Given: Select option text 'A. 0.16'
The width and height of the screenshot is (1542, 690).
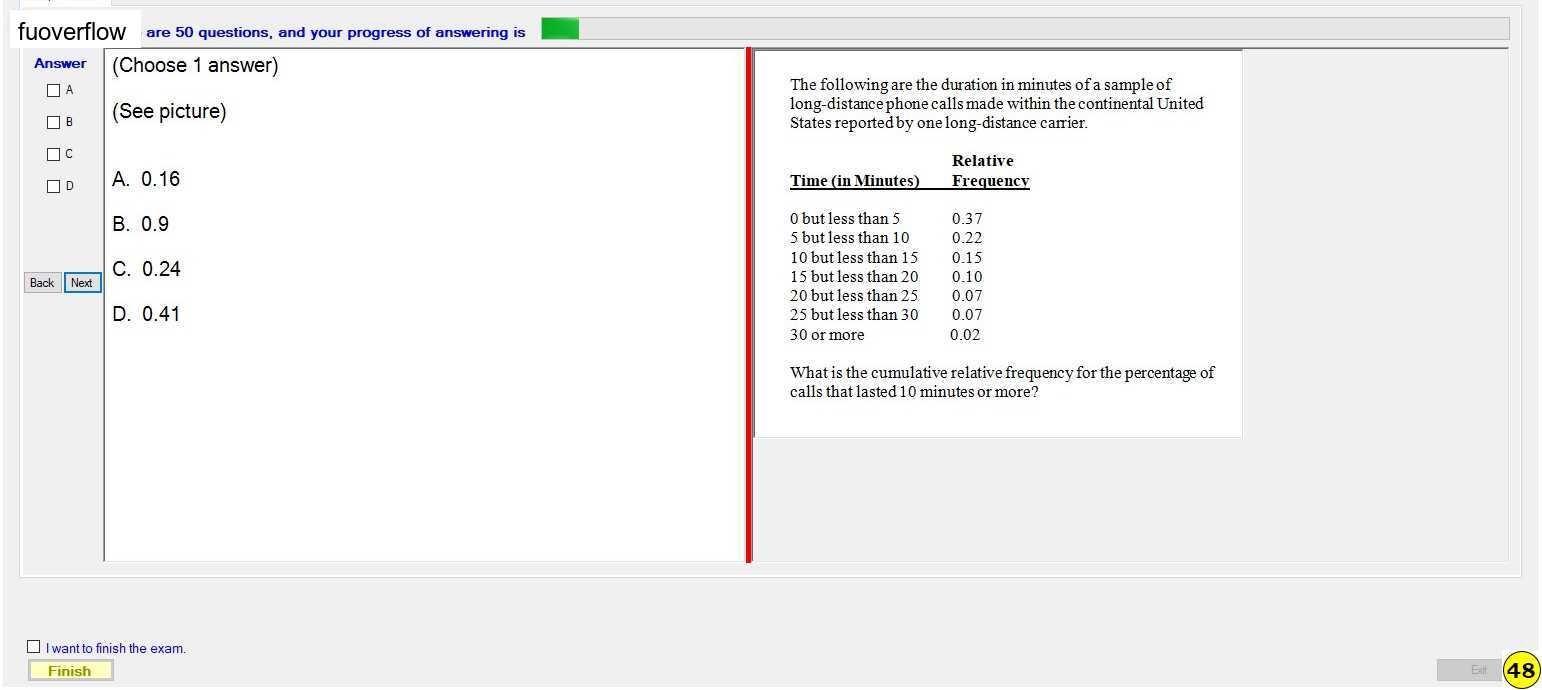Looking at the screenshot, I should [146, 179].
